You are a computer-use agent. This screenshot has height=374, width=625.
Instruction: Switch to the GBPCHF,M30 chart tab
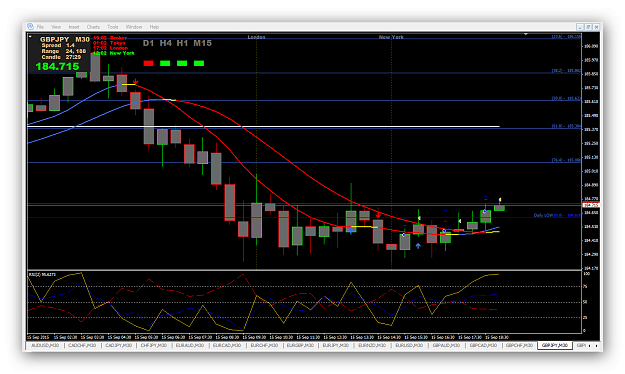[519, 345]
